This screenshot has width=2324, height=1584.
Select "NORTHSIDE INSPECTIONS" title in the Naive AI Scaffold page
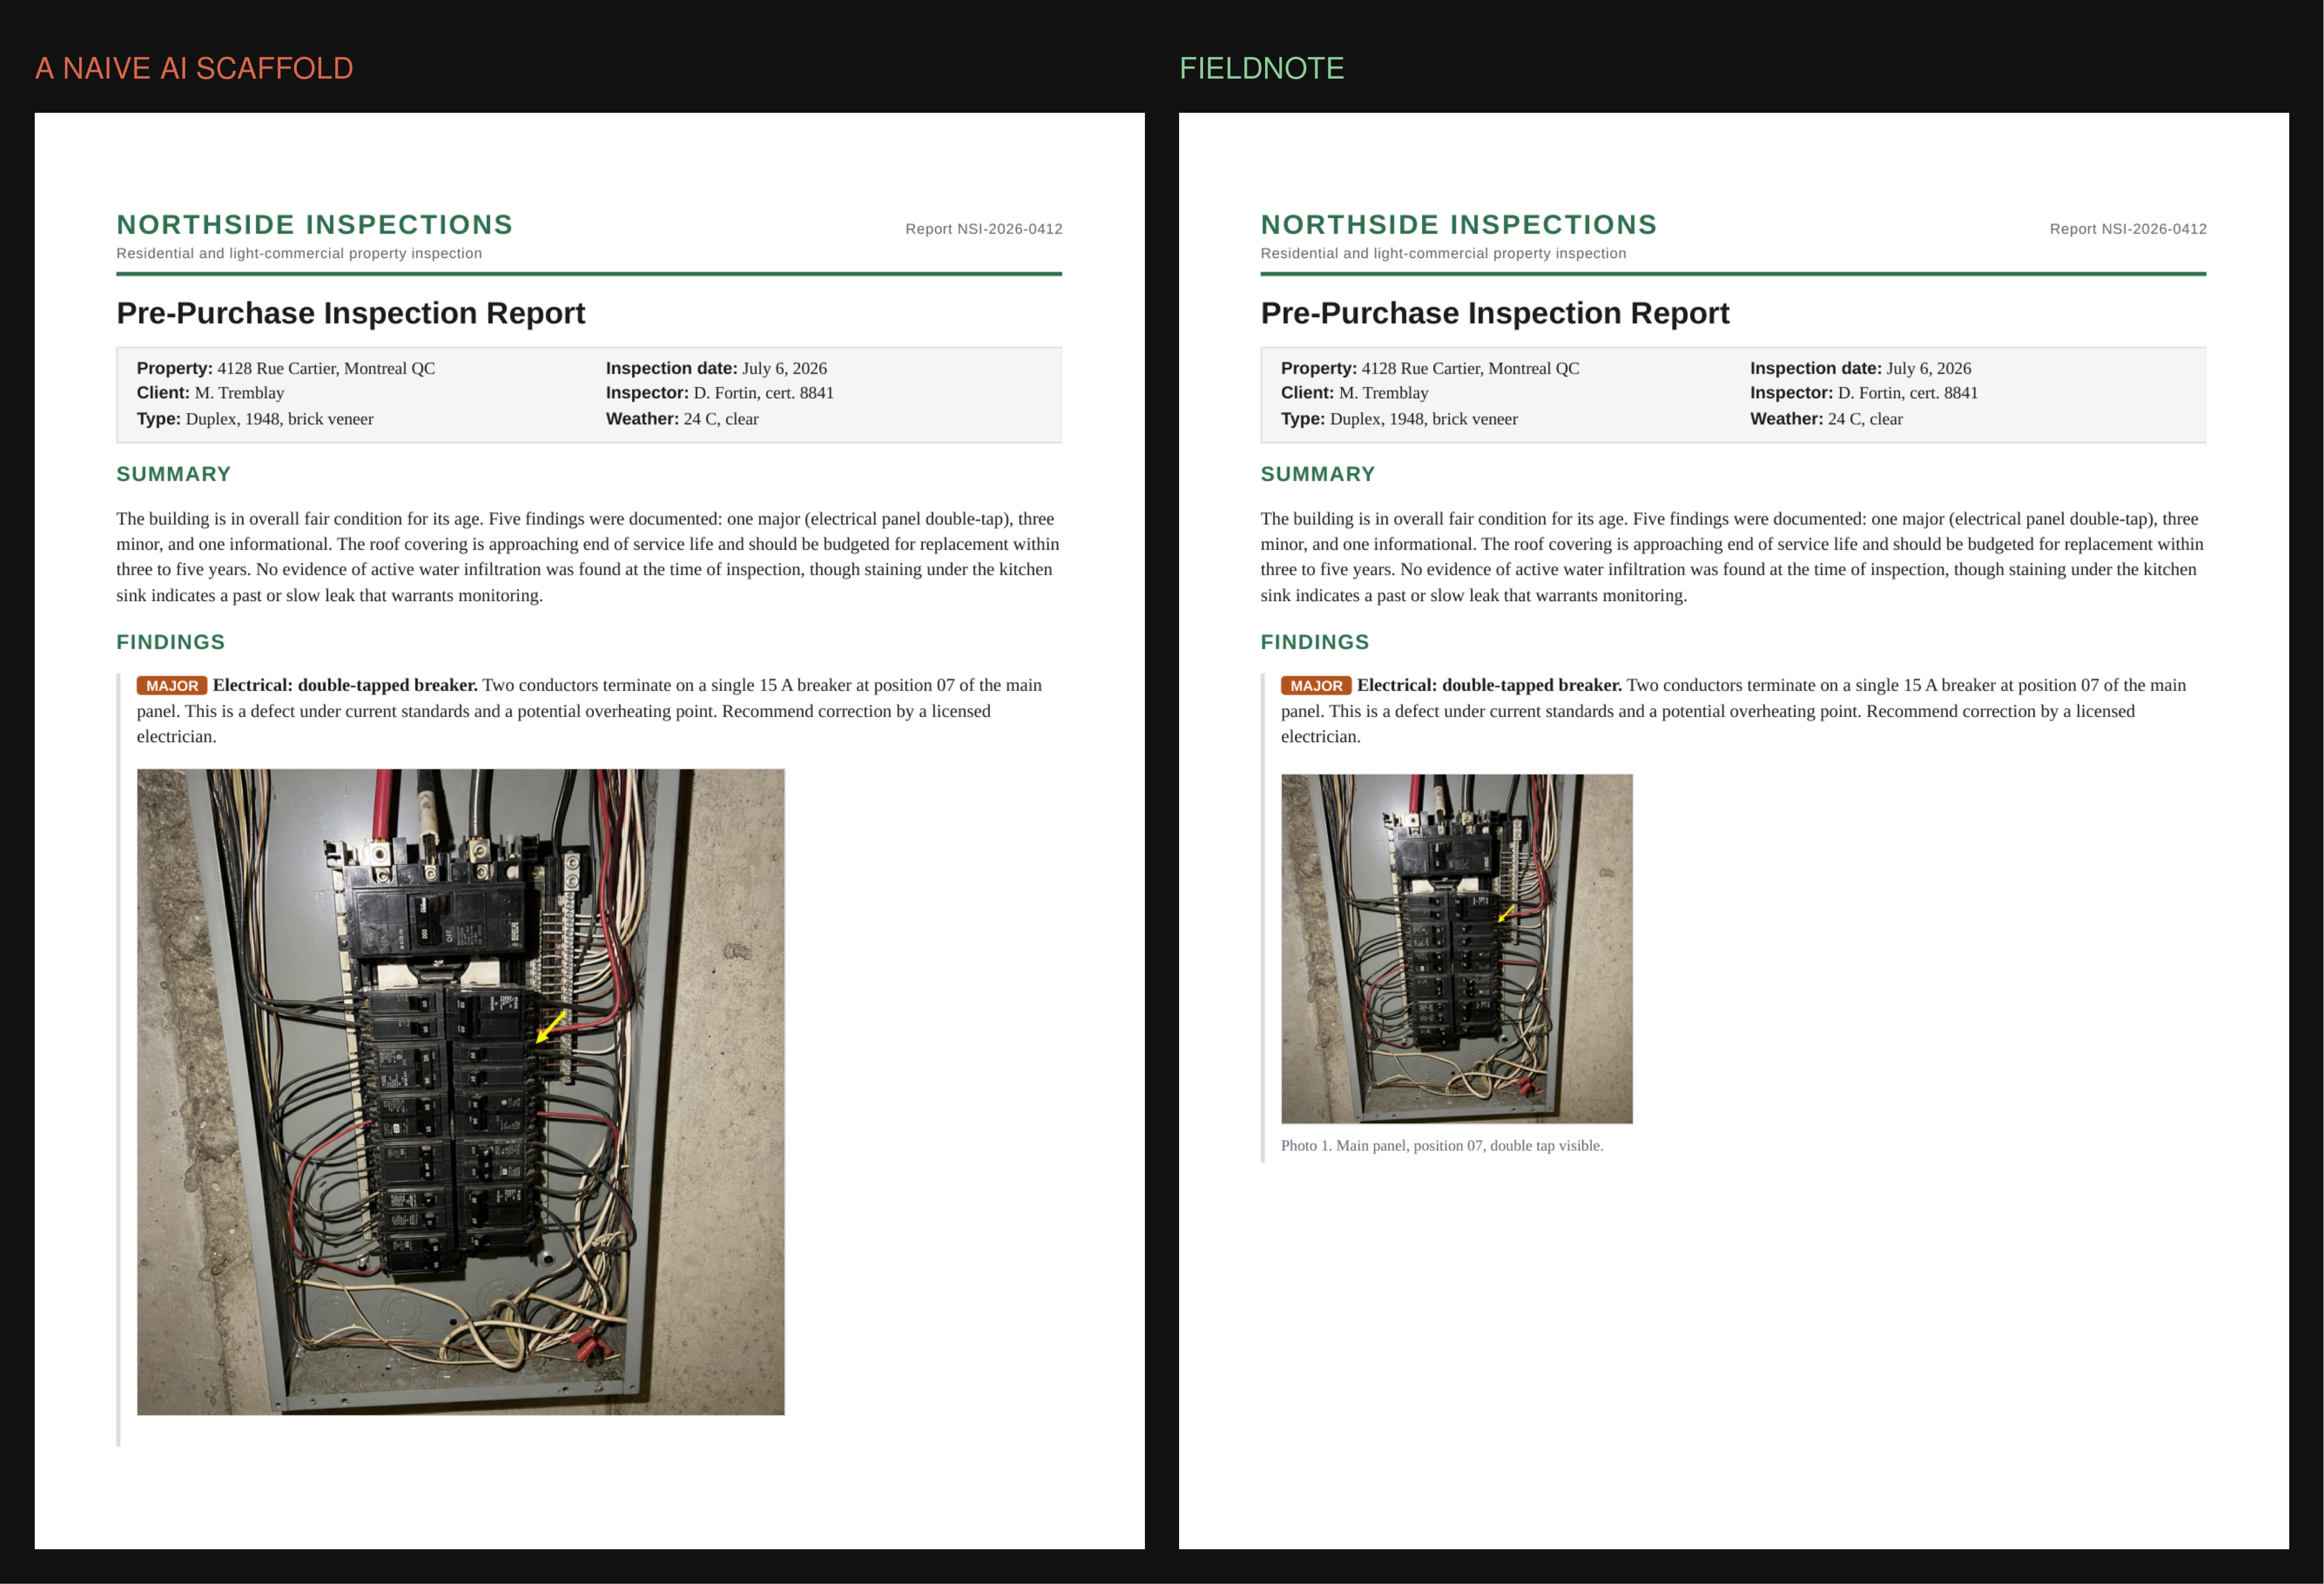[x=314, y=224]
